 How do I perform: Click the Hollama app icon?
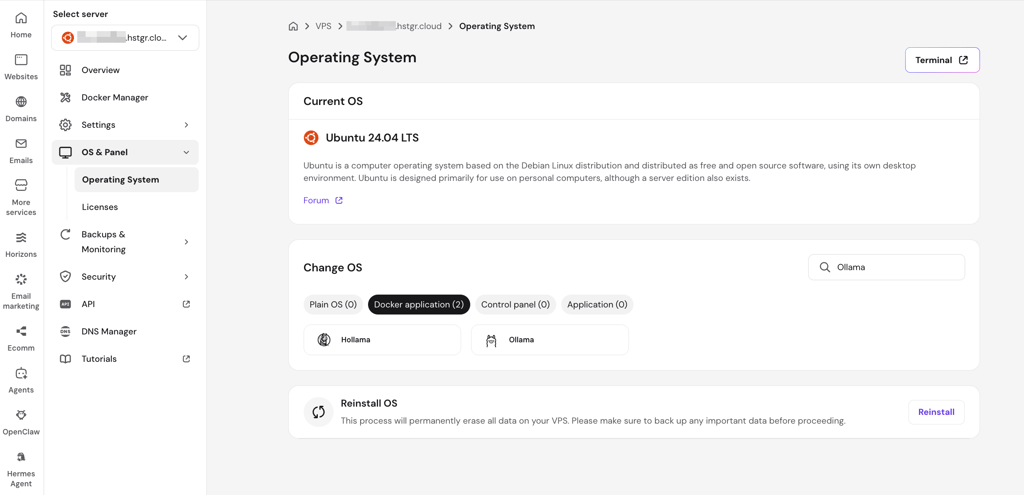(x=324, y=340)
